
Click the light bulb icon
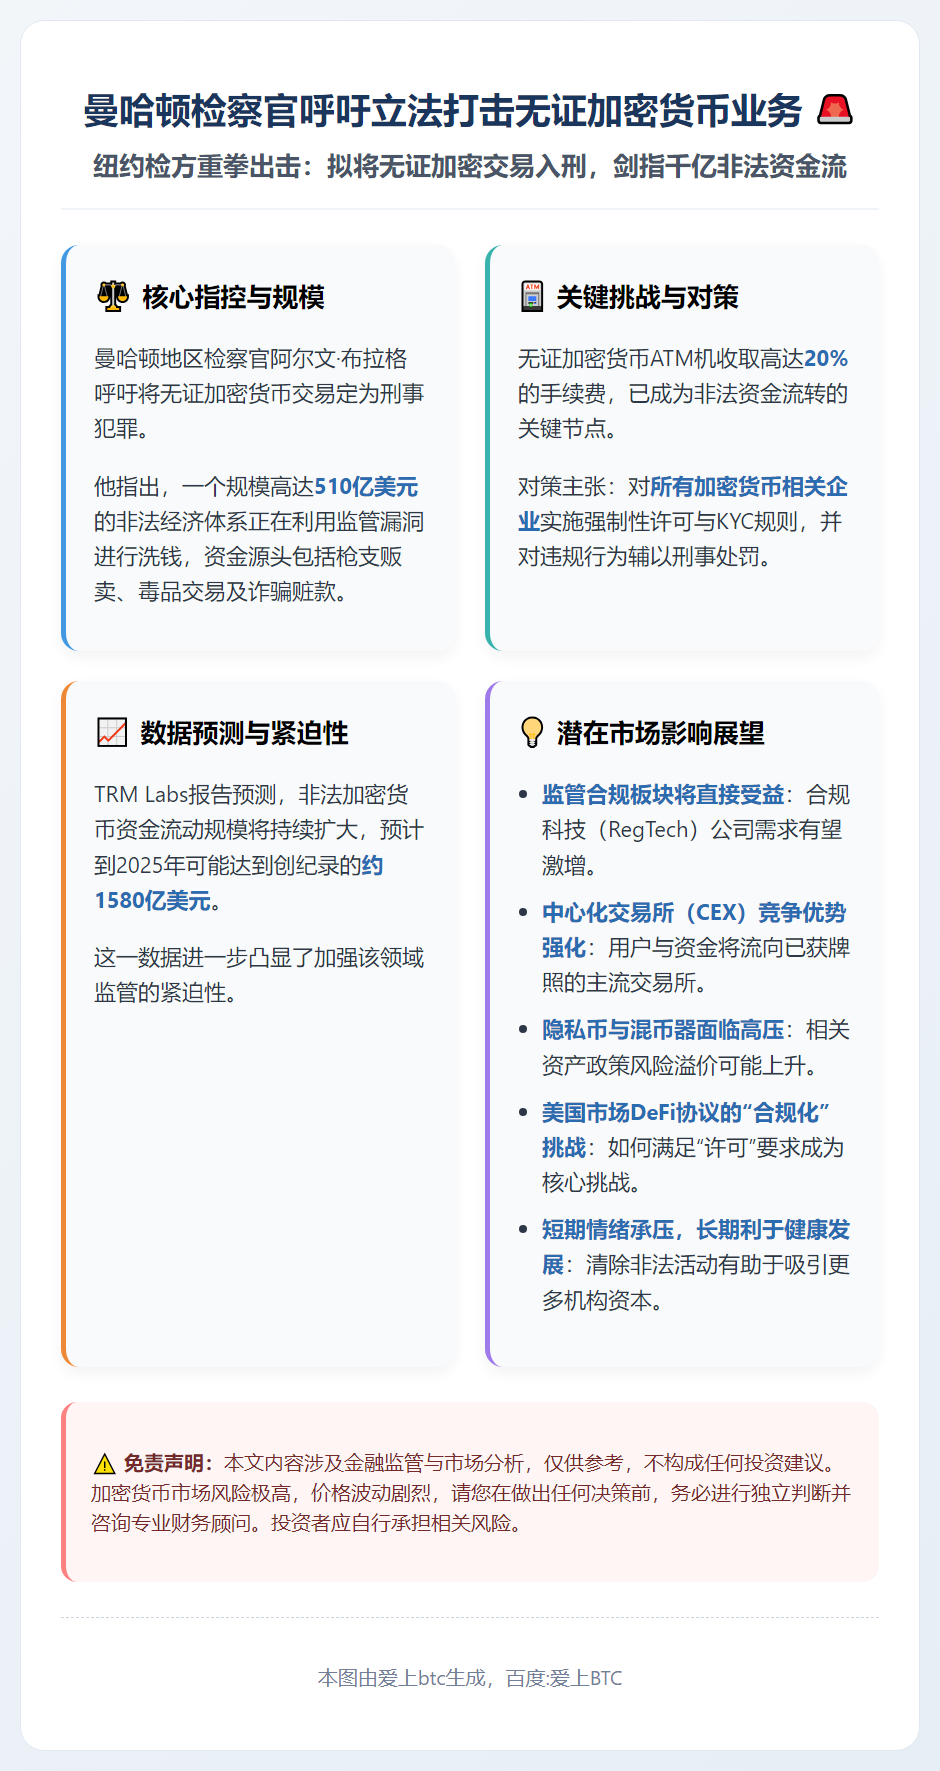(532, 733)
